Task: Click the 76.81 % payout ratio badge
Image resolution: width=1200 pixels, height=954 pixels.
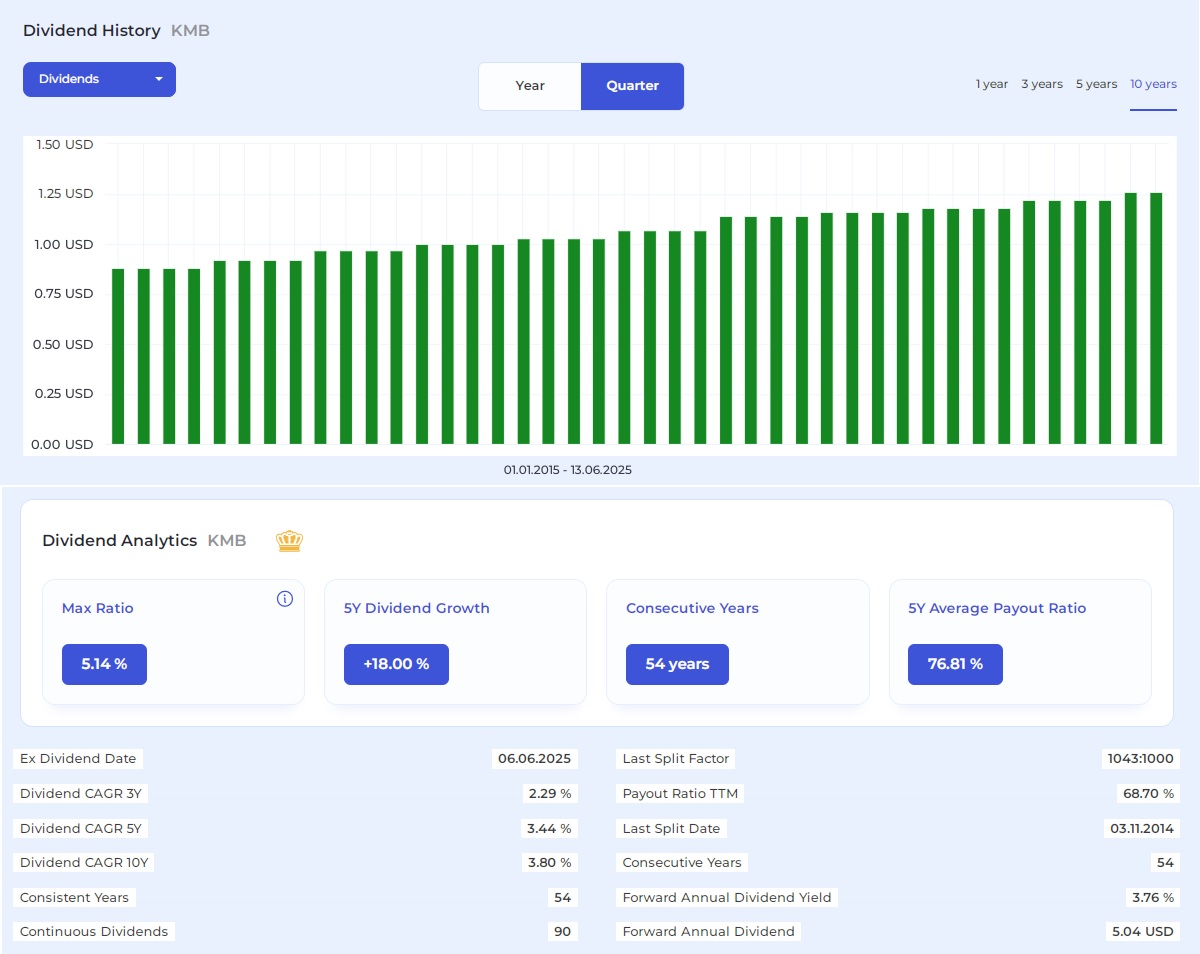Action: [955, 664]
